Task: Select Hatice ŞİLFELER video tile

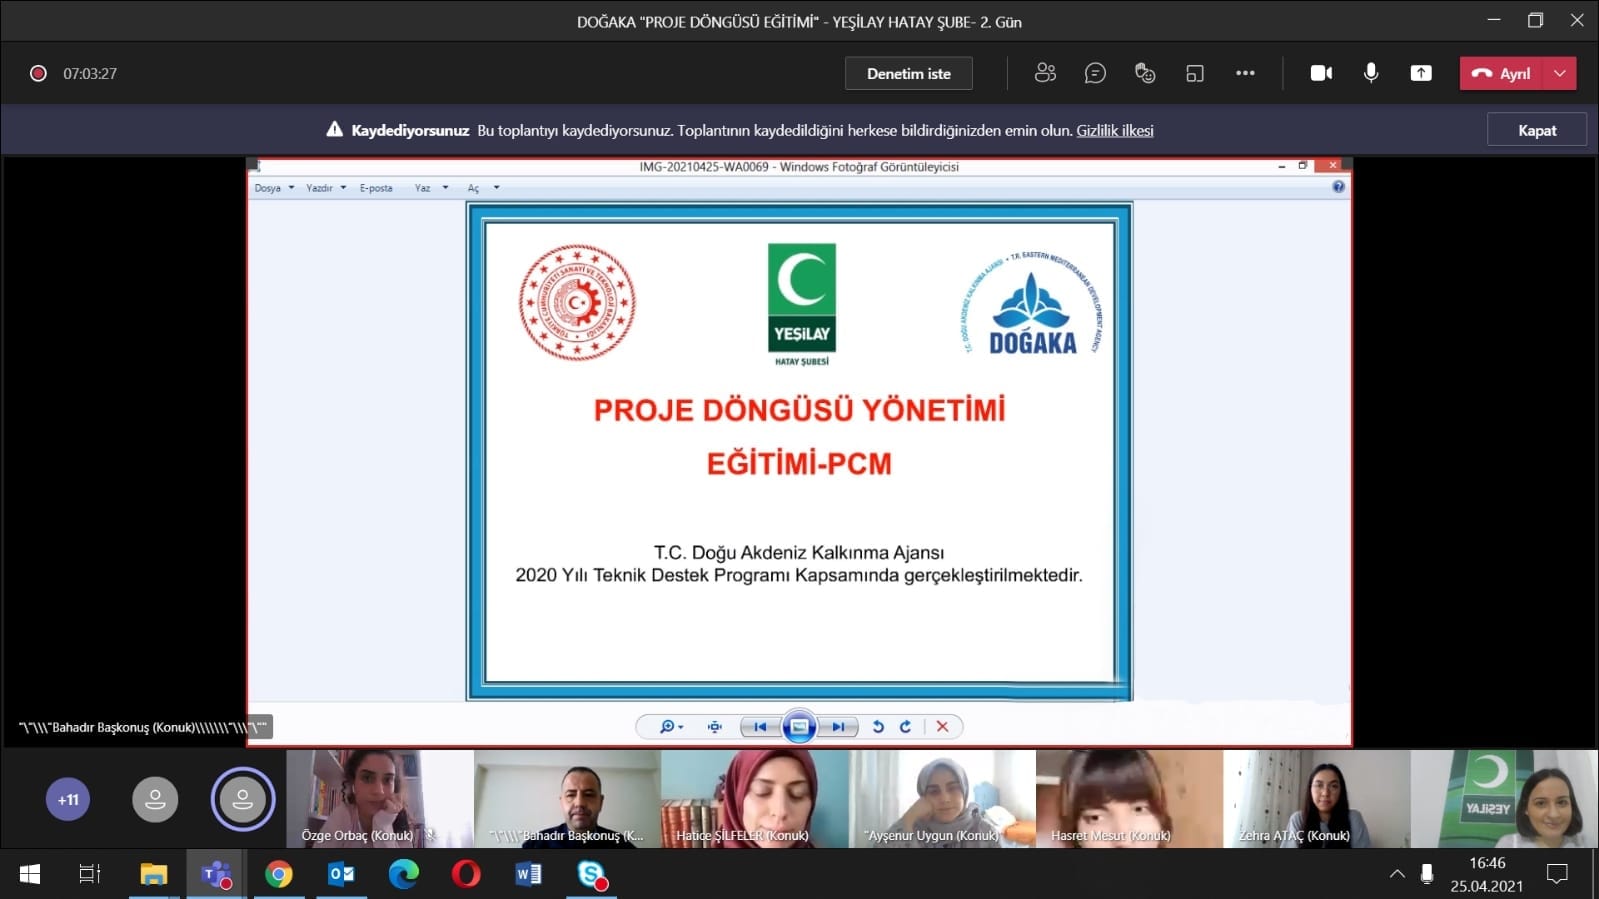Action: point(755,798)
